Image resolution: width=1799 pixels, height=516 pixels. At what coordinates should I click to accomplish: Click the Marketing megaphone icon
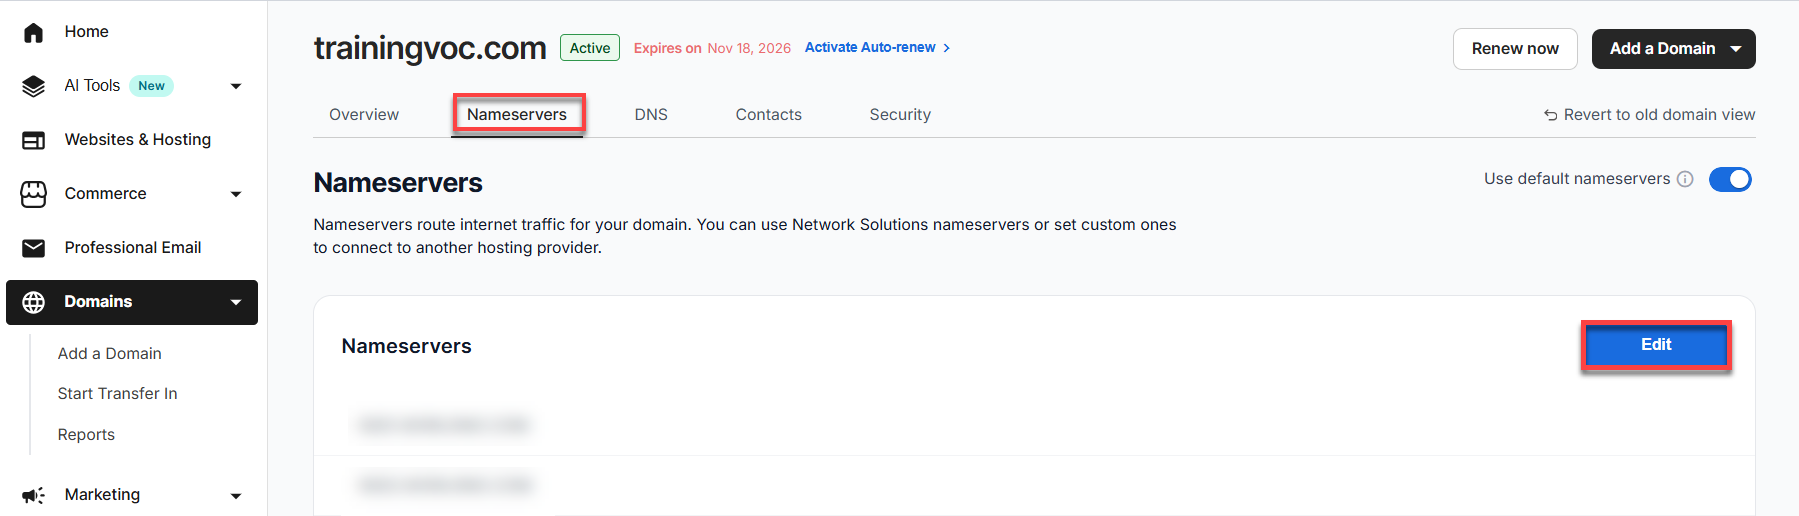tap(33, 495)
